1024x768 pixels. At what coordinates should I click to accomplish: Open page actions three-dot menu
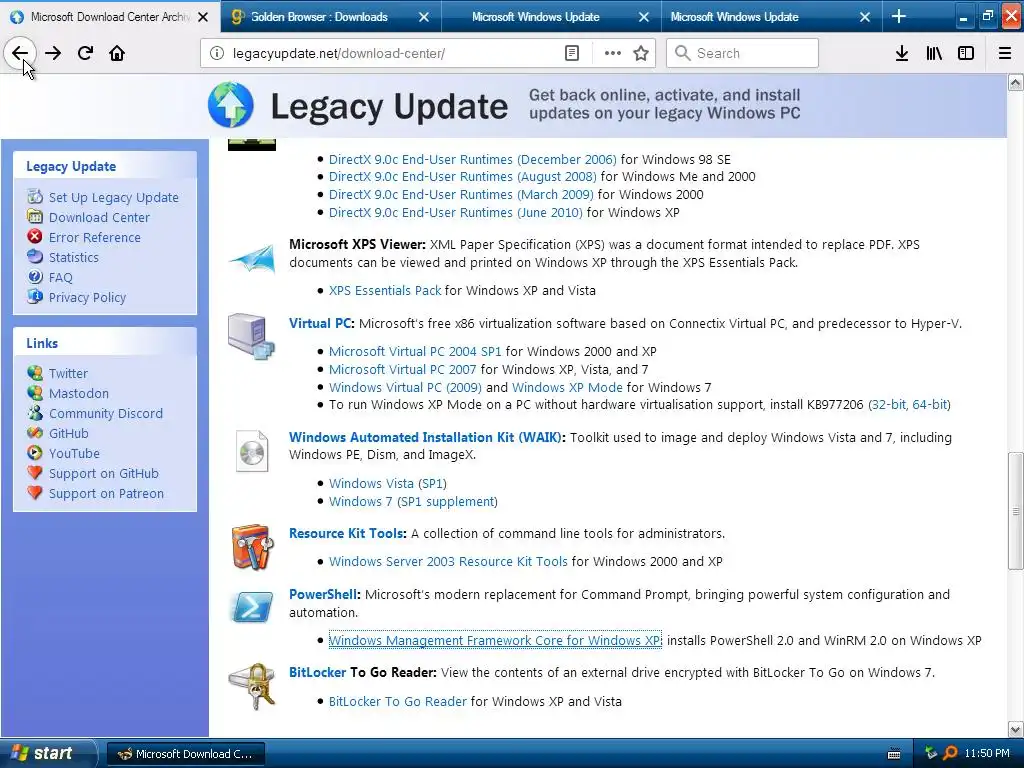click(613, 54)
